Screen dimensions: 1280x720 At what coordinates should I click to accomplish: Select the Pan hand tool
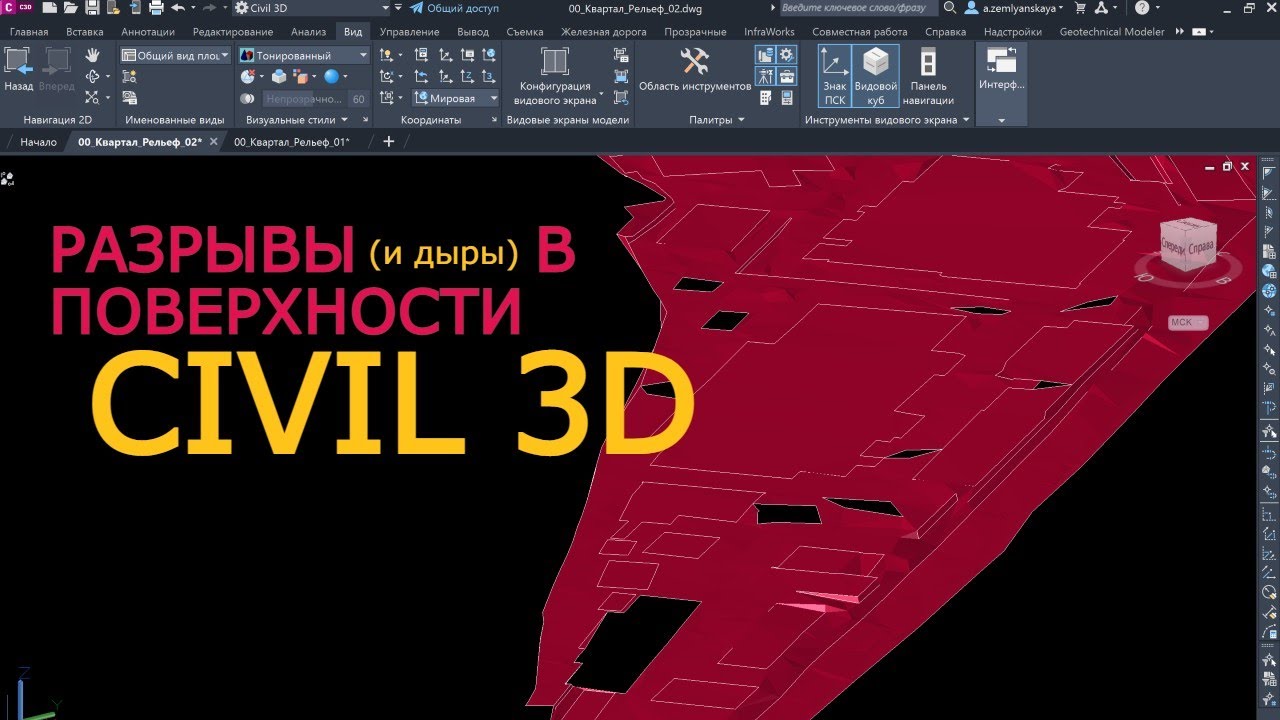click(92, 54)
